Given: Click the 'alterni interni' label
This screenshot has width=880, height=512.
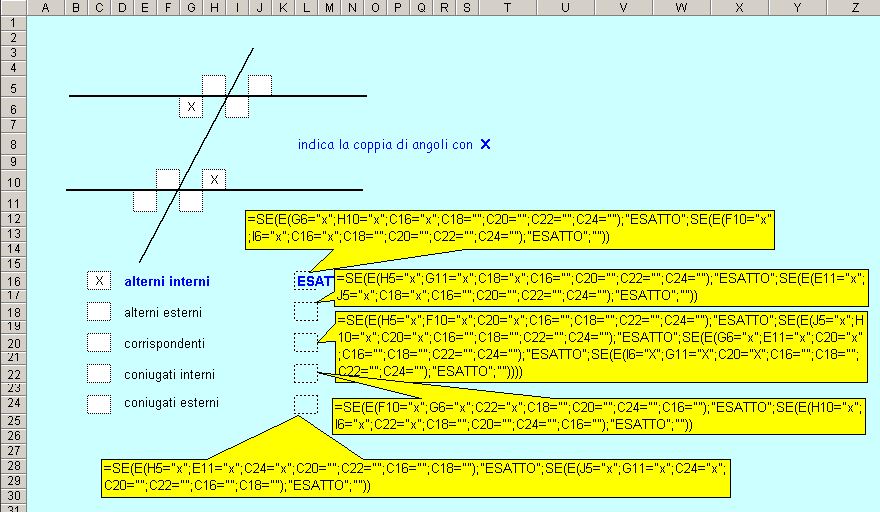Looking at the screenshot, I should [167, 281].
